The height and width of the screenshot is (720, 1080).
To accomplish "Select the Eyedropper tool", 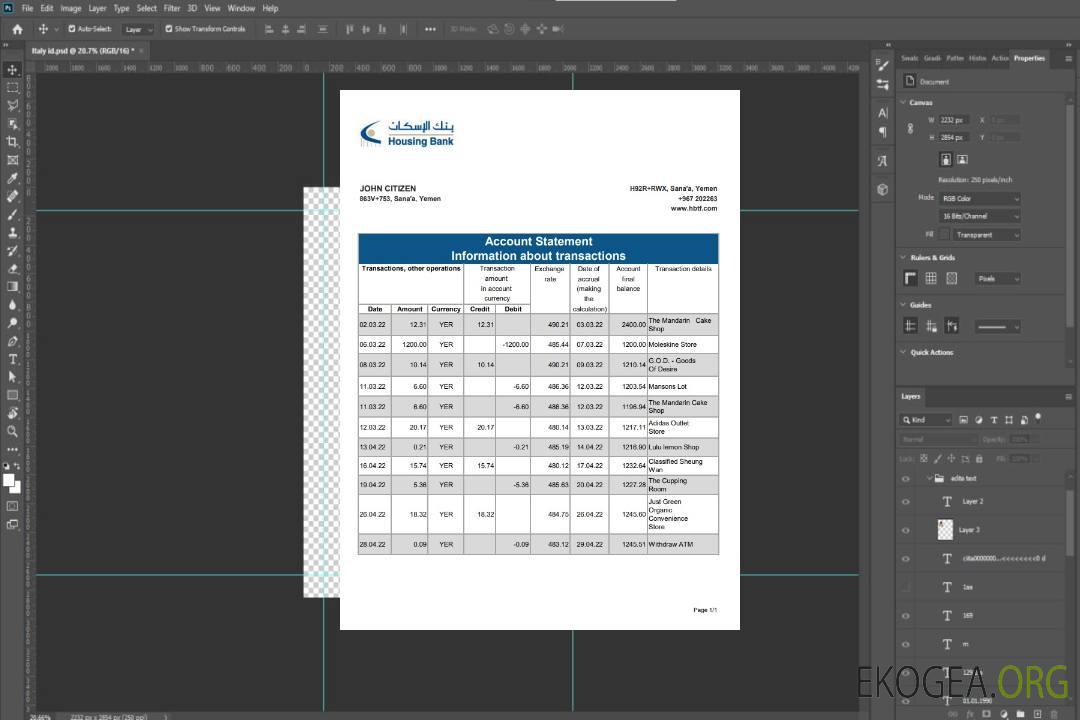I will [x=13, y=178].
